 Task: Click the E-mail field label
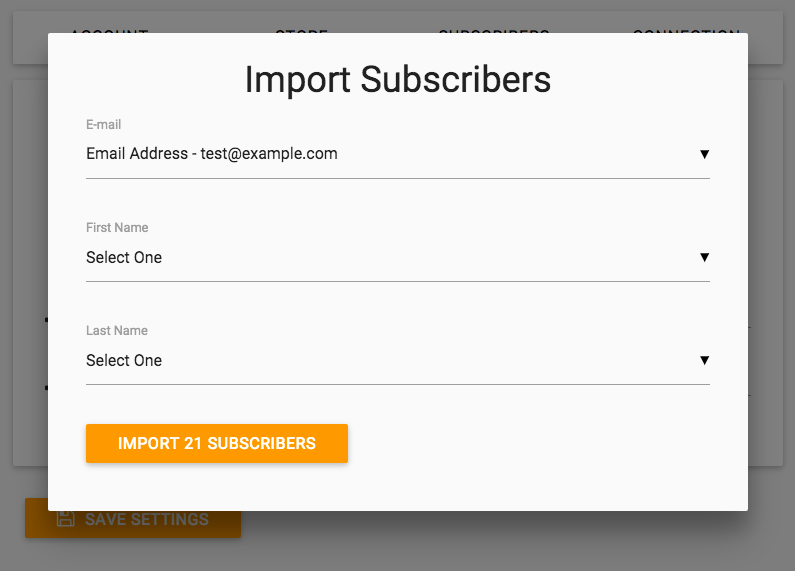pyautogui.click(x=104, y=125)
